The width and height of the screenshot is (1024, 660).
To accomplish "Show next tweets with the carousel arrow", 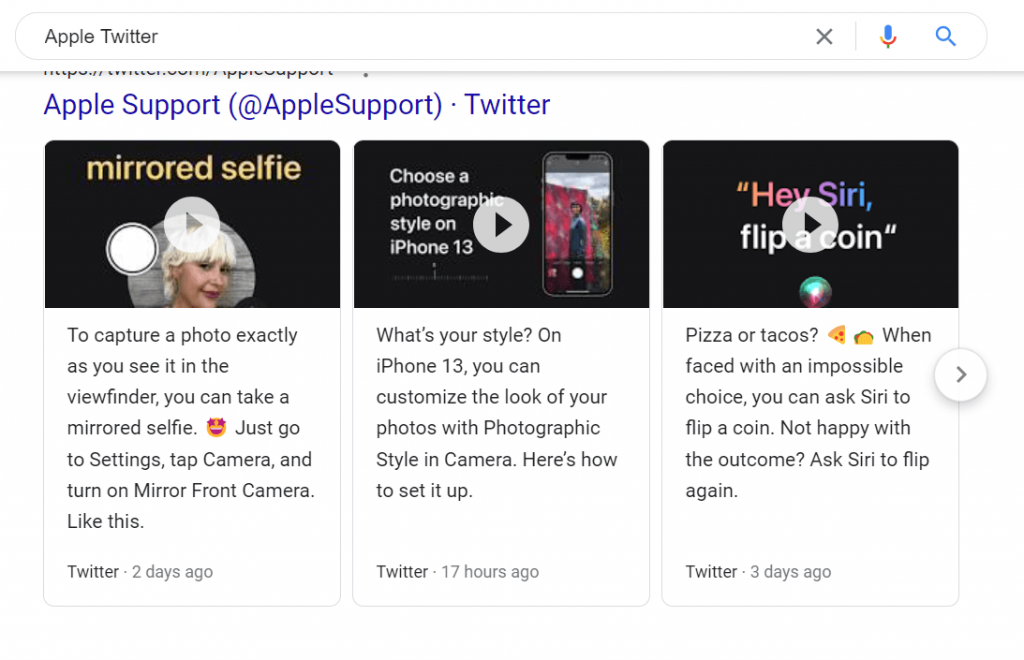I will [x=961, y=375].
